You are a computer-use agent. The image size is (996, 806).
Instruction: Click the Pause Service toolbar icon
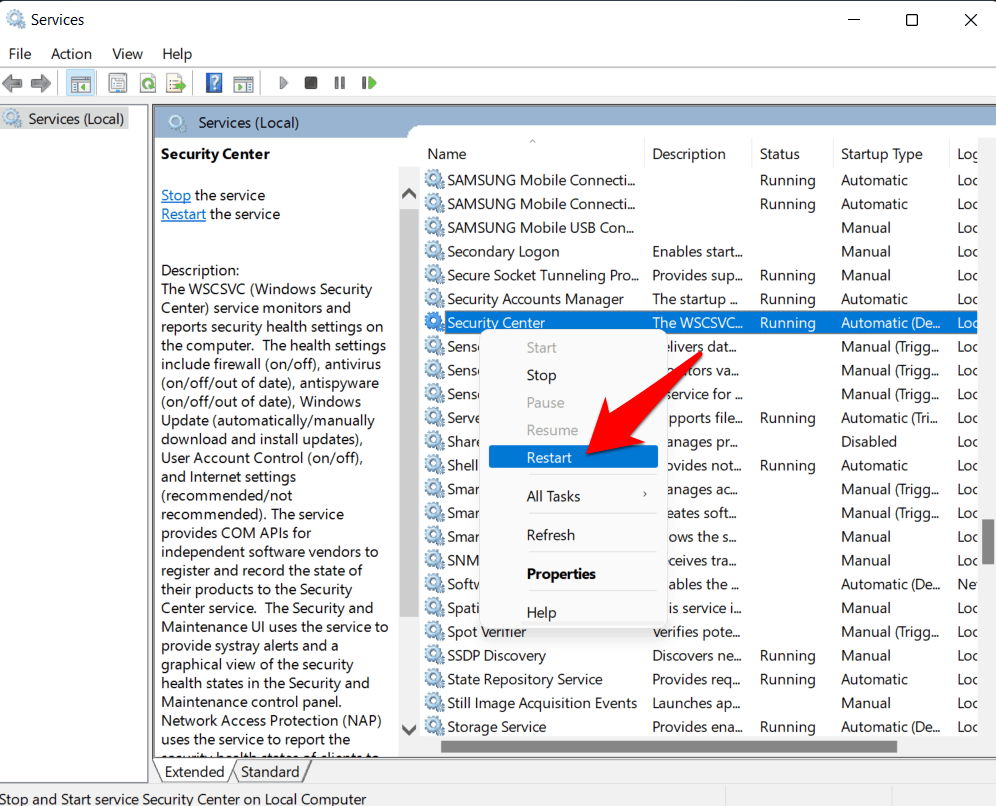tap(339, 83)
